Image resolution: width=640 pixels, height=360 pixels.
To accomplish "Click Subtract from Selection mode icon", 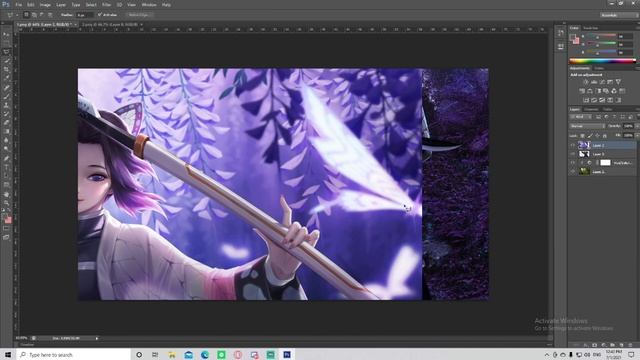I will tap(42, 15).
